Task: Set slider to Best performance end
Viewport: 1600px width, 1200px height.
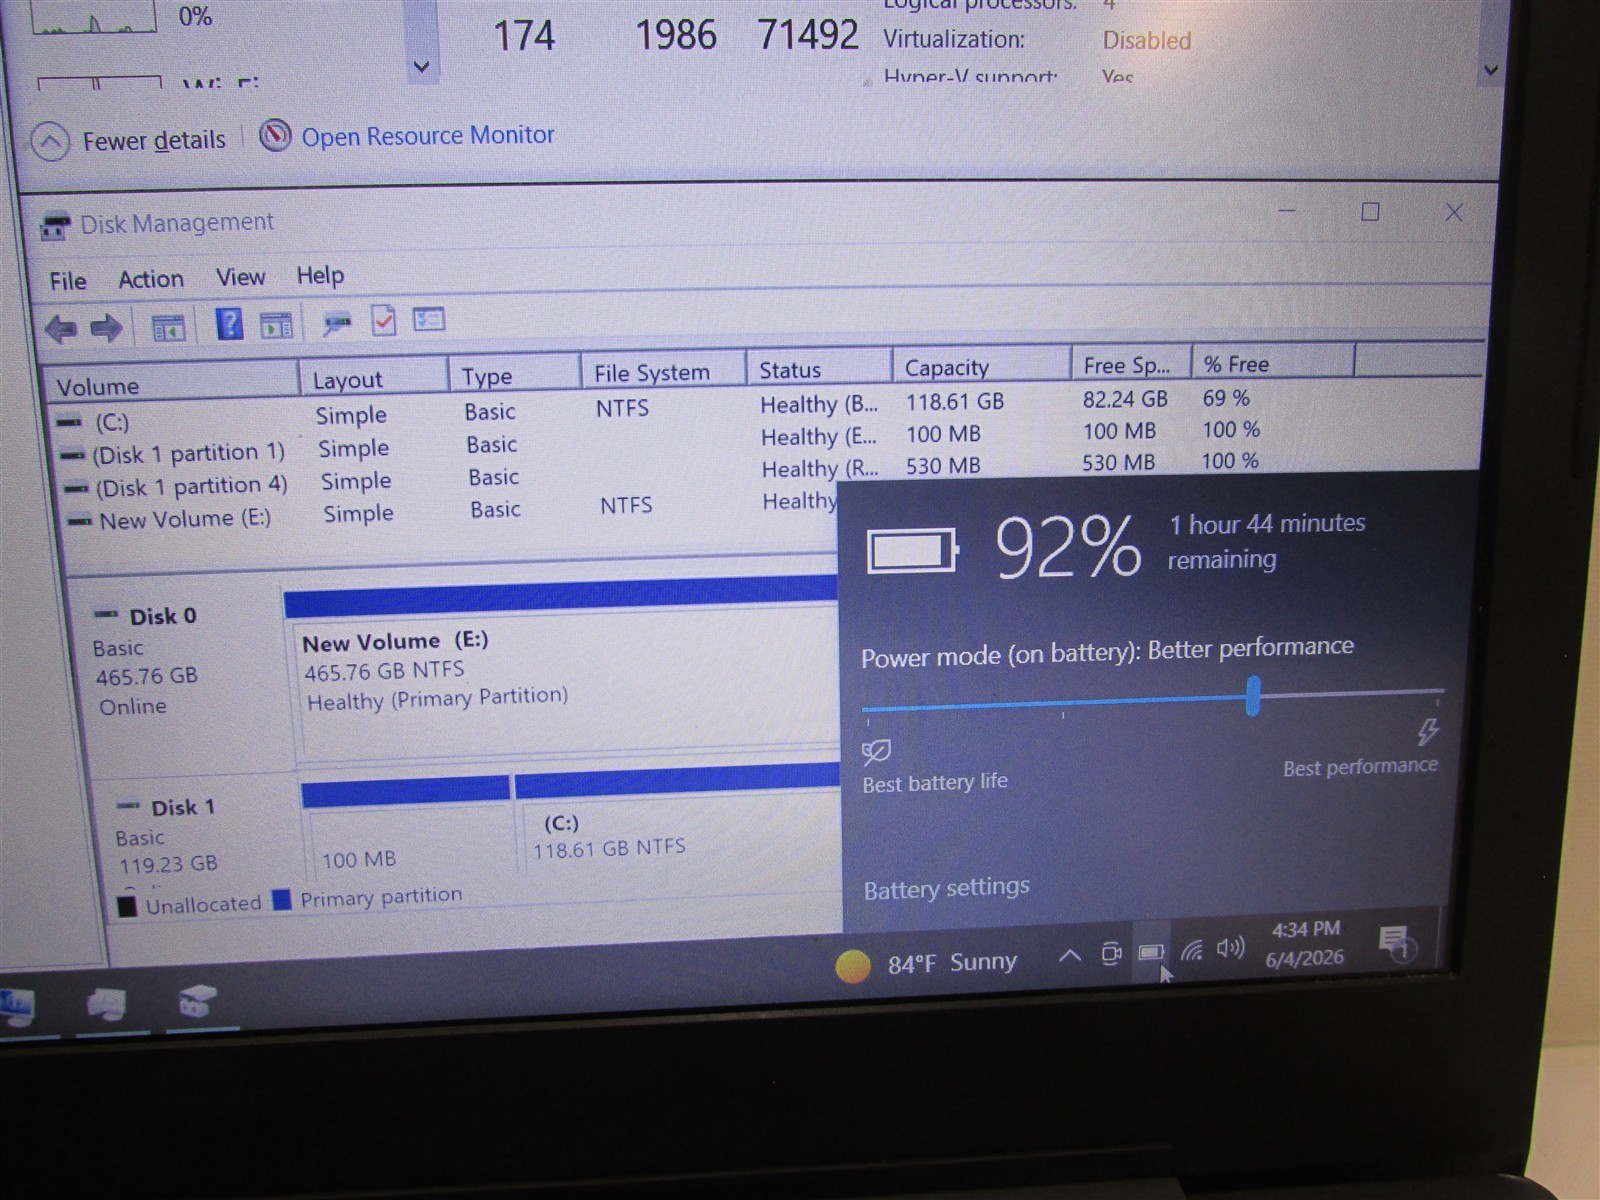Action: pos(1440,690)
